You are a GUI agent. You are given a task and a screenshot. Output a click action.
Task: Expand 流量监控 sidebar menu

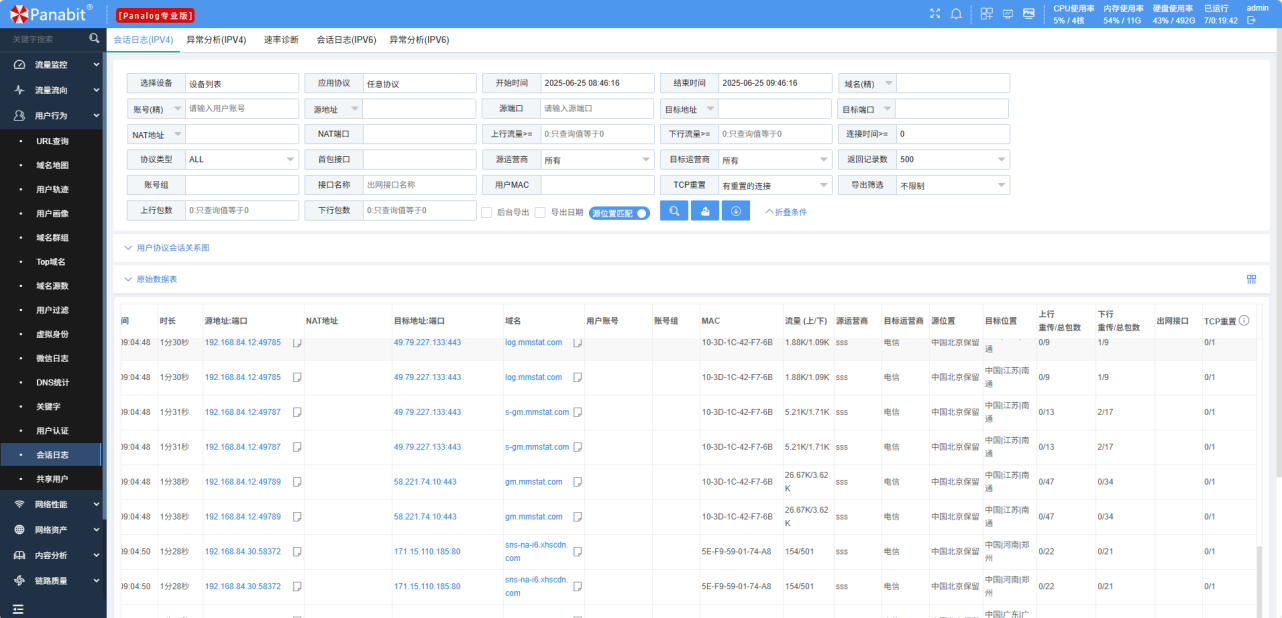pyautogui.click(x=53, y=64)
